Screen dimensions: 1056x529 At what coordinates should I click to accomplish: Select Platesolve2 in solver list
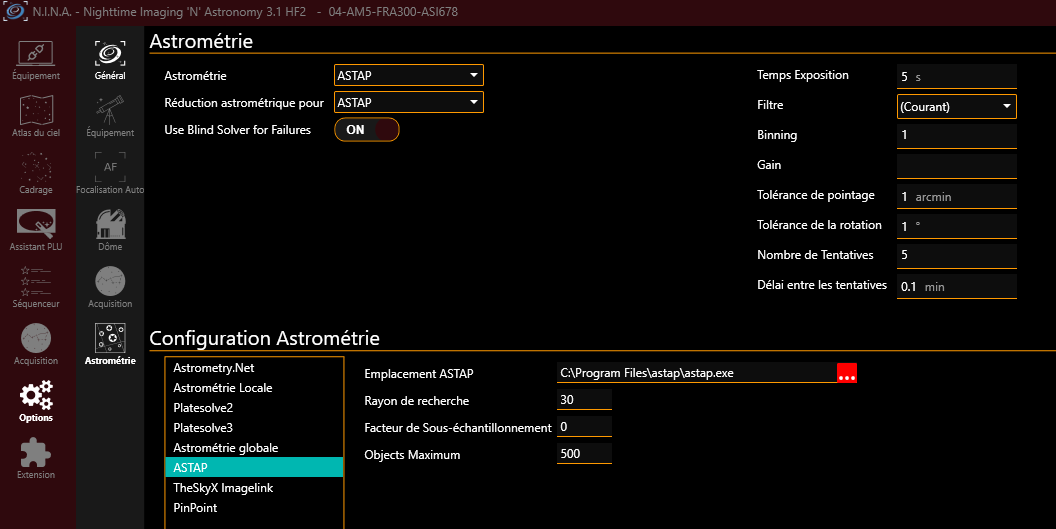coord(255,408)
